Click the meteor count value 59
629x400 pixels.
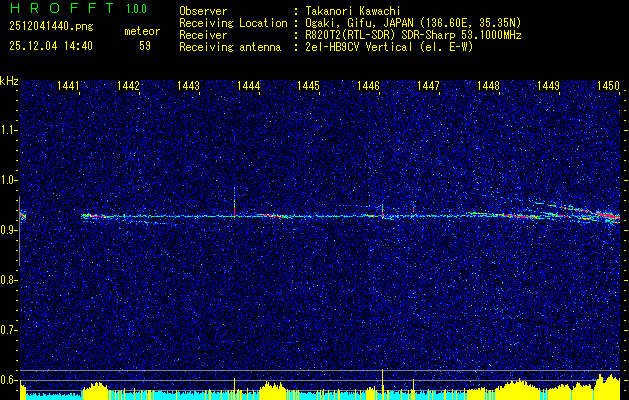coord(145,46)
